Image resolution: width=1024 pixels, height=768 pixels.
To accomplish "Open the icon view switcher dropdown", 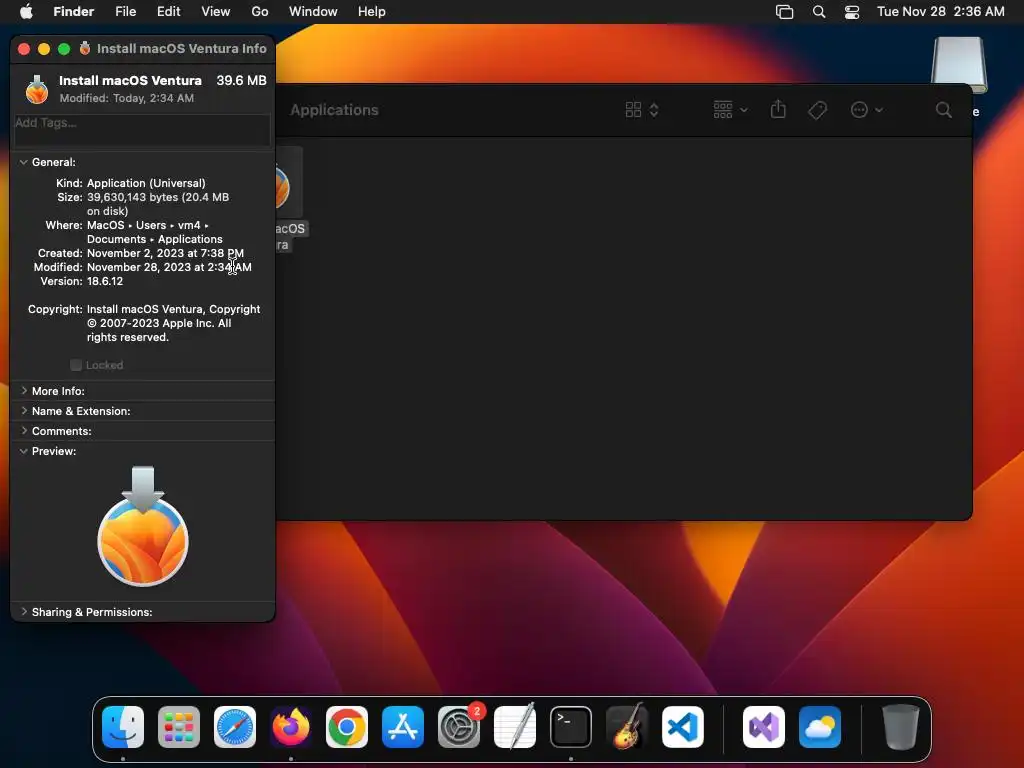I will point(642,110).
